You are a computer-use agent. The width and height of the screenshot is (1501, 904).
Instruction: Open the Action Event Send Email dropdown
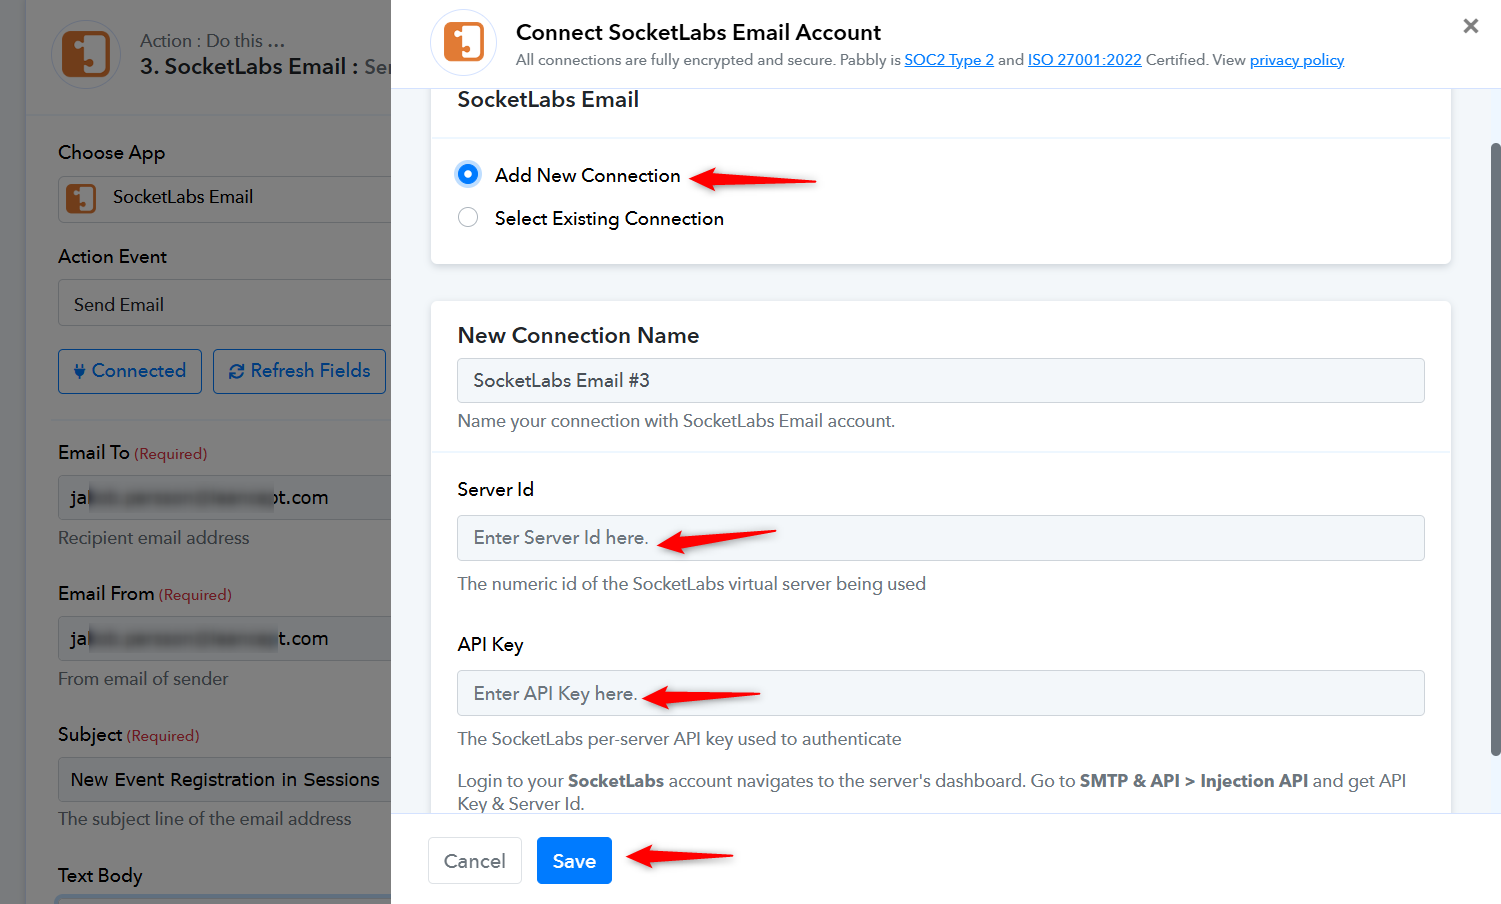tap(225, 303)
